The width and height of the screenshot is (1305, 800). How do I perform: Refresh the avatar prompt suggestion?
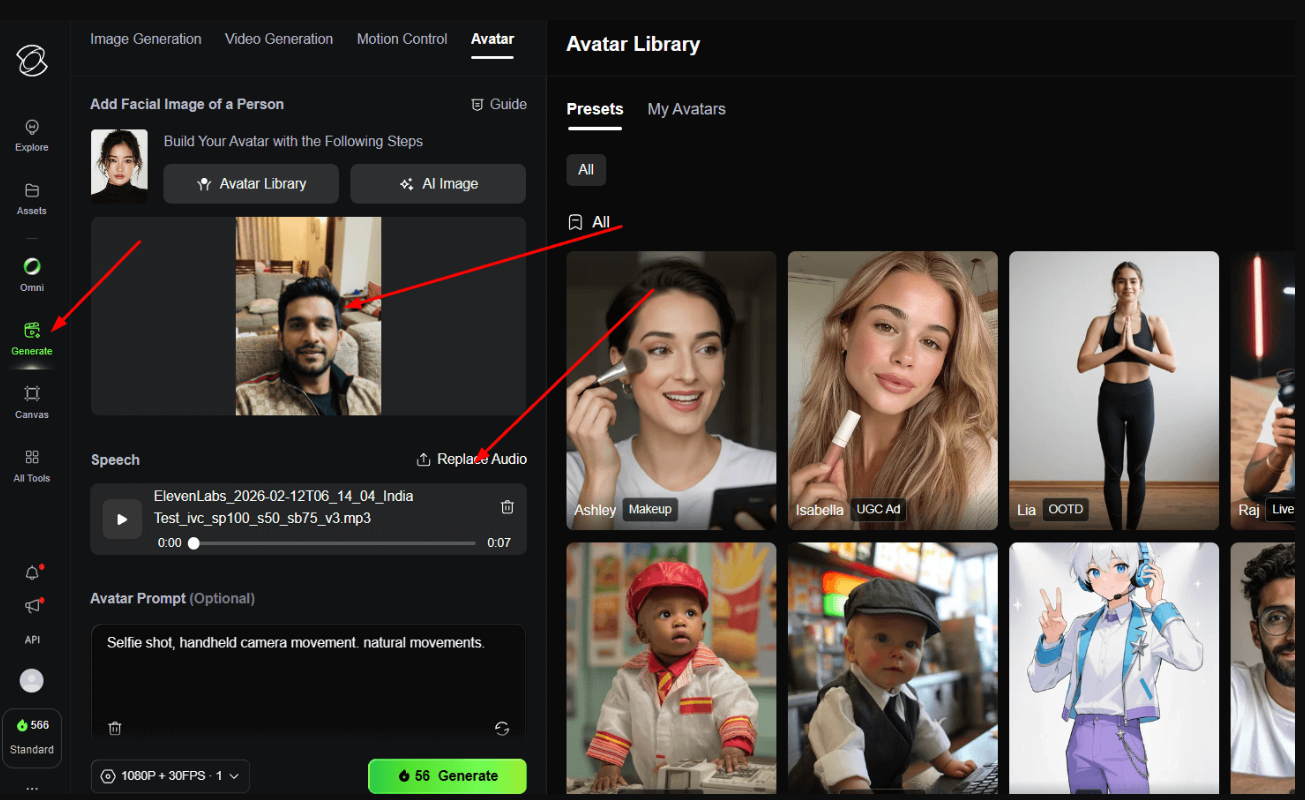[502, 728]
